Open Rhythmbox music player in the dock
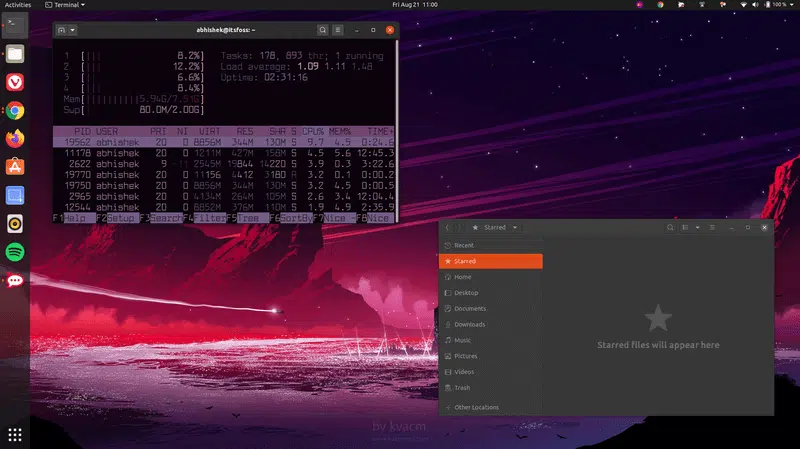The height and width of the screenshot is (449, 800). pyautogui.click(x=15, y=223)
